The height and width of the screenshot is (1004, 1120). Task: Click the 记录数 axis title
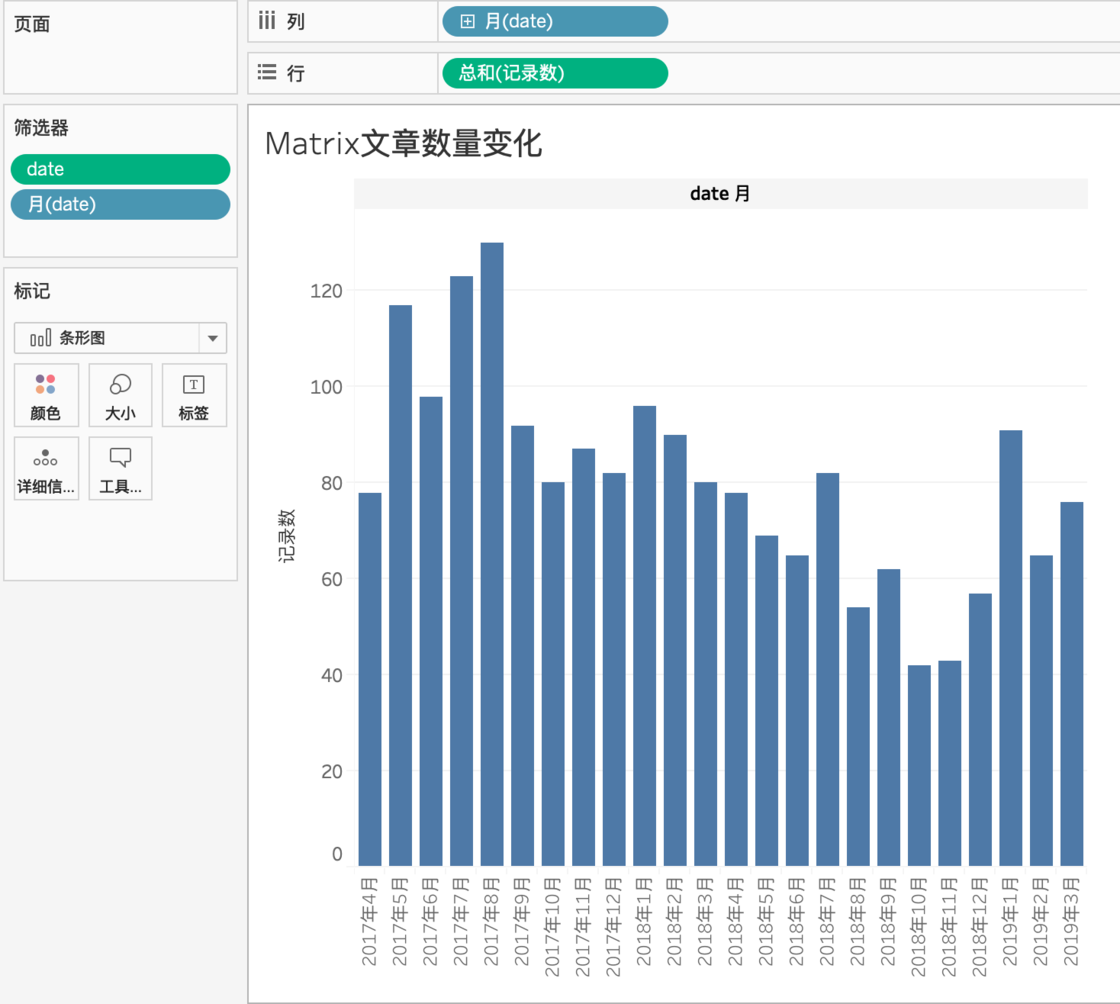click(x=286, y=536)
